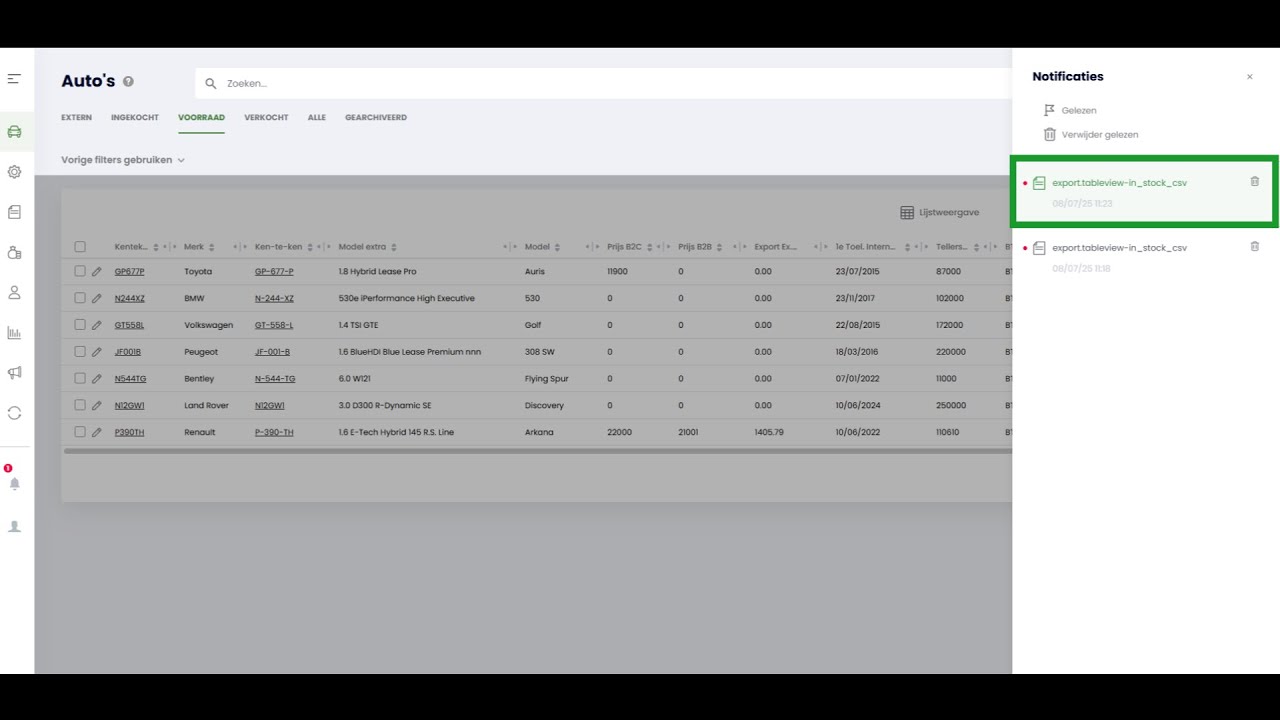Mark notifications as Gelezen
The image size is (1280, 720).
coord(1070,110)
